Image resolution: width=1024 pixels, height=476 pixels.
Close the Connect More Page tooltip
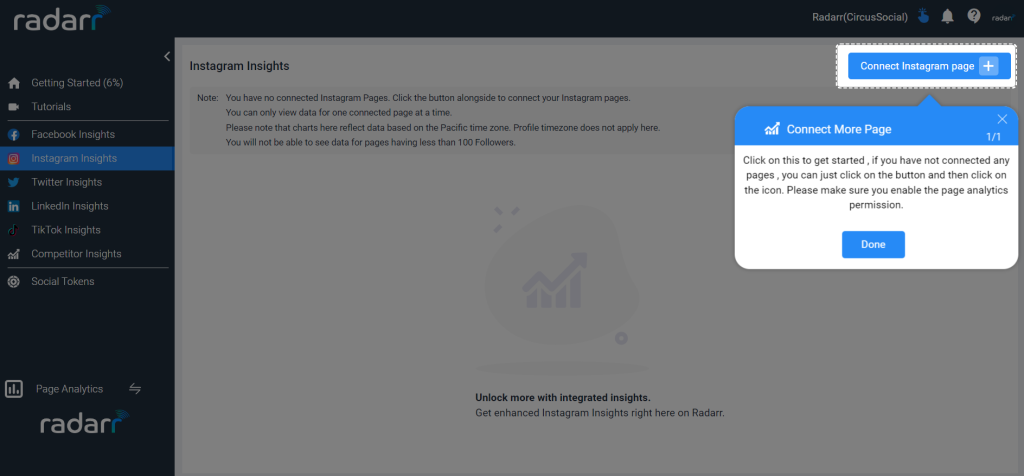[x=1002, y=119]
